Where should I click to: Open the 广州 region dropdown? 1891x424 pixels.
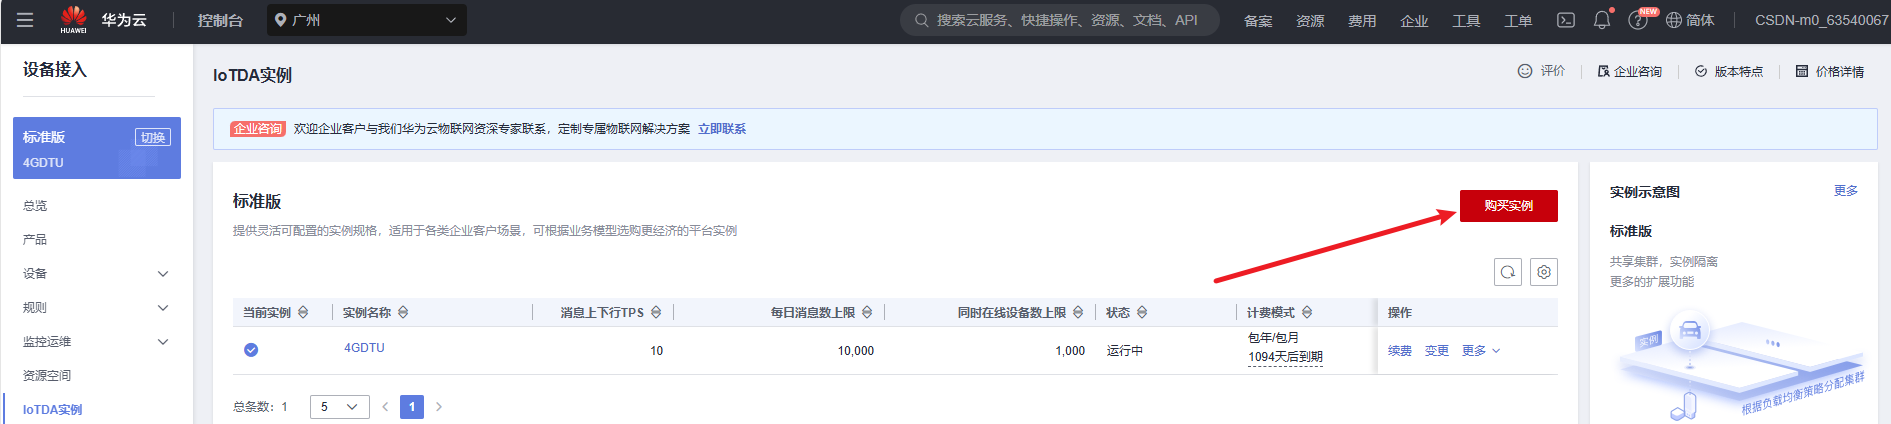click(x=367, y=20)
